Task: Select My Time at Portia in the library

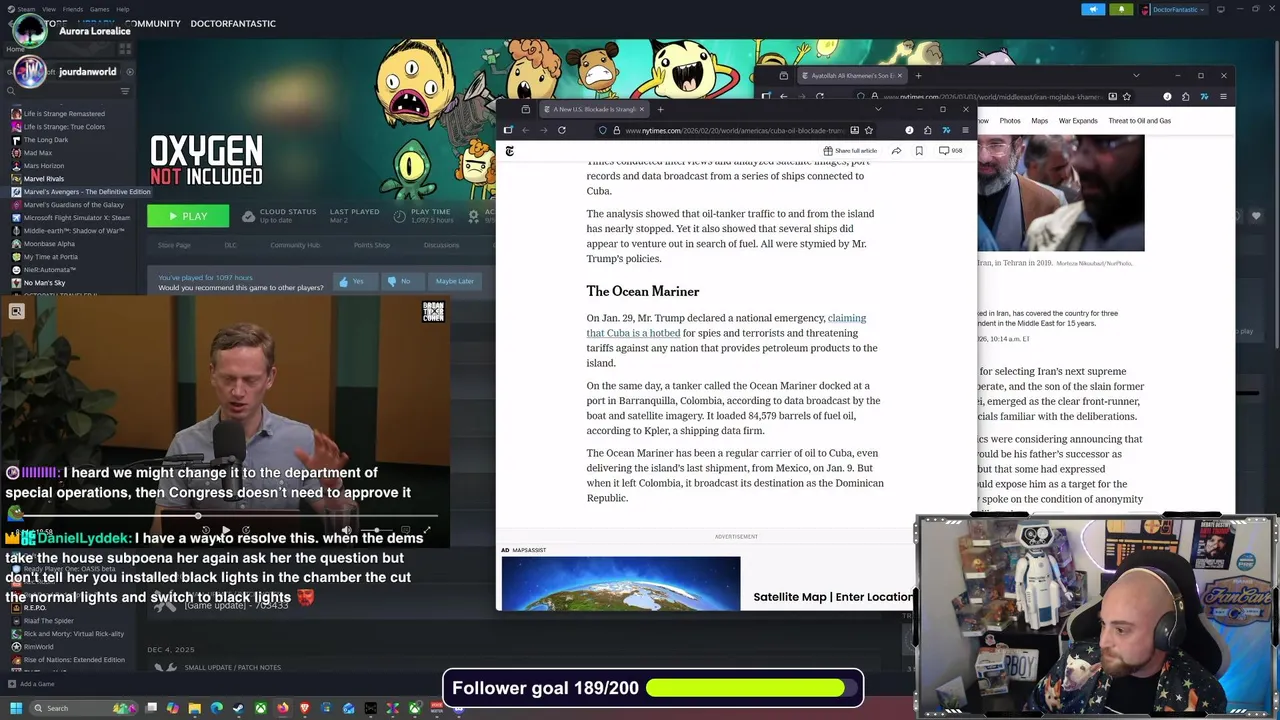Action: (x=50, y=257)
